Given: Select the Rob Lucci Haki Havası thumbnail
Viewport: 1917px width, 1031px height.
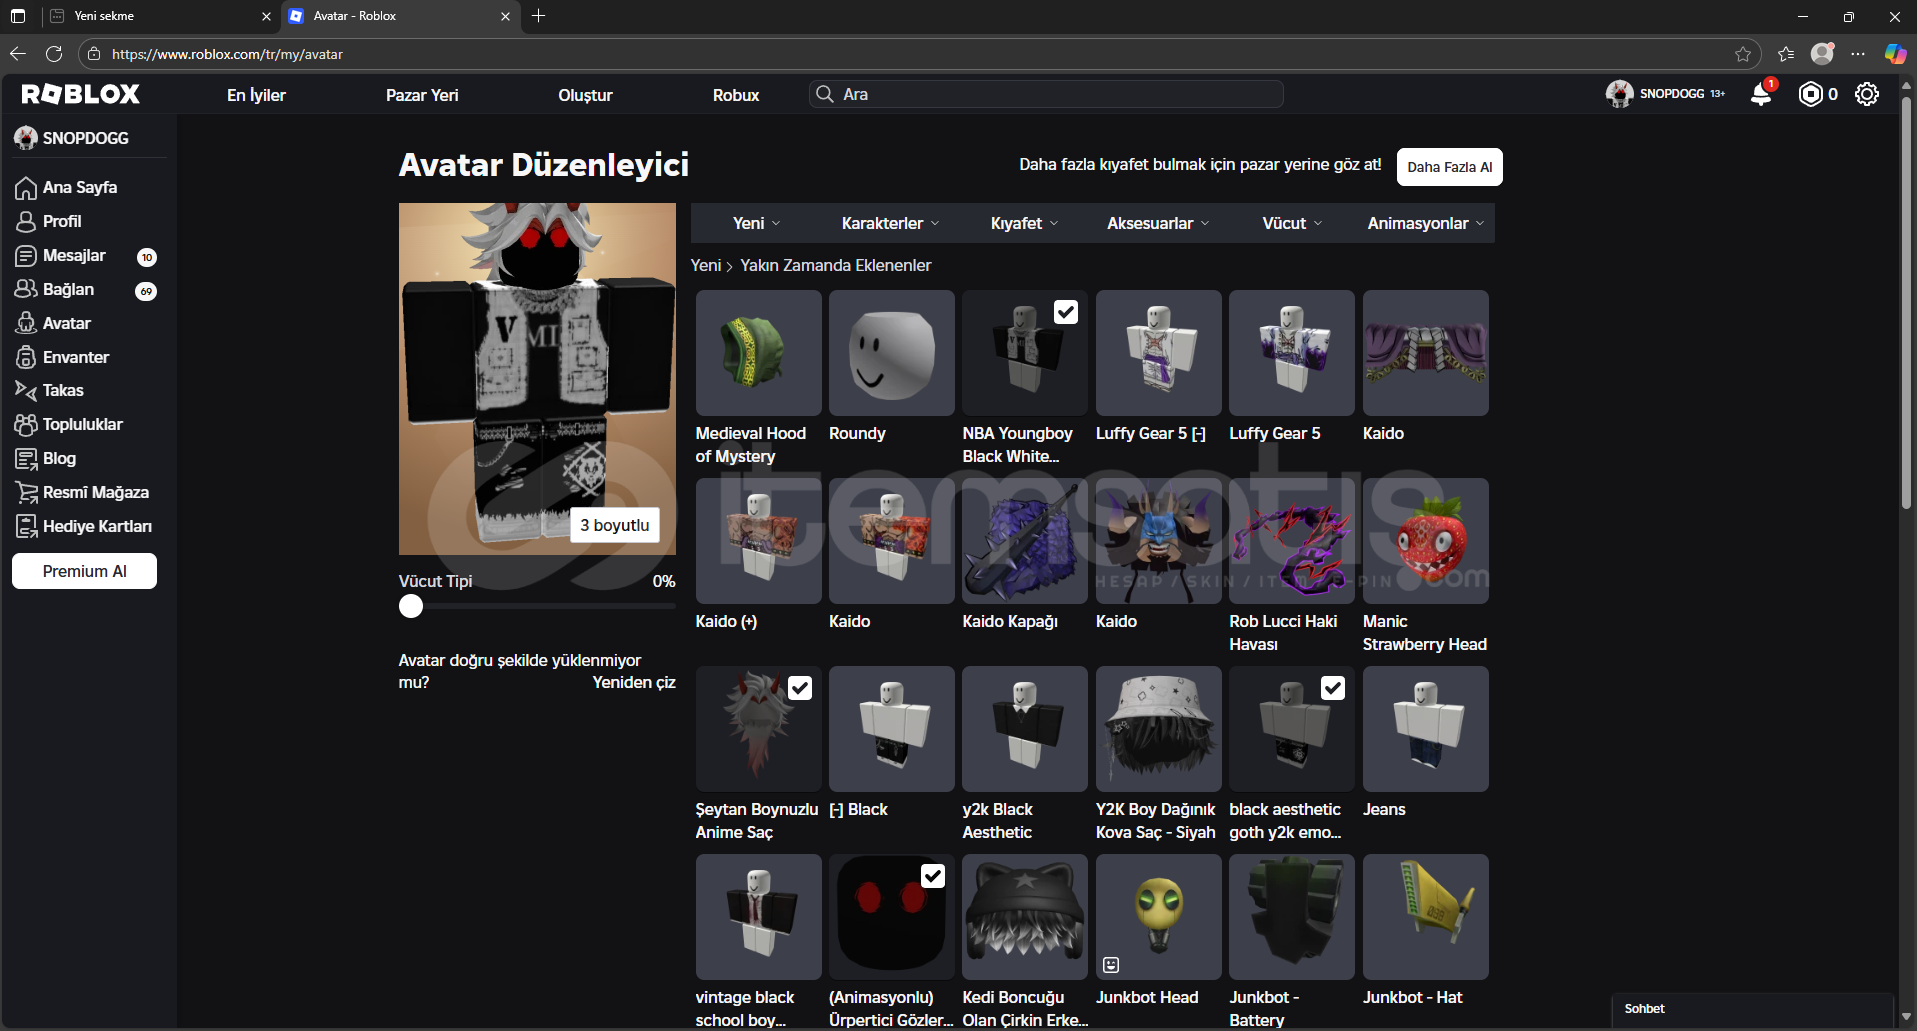Looking at the screenshot, I should tap(1291, 541).
